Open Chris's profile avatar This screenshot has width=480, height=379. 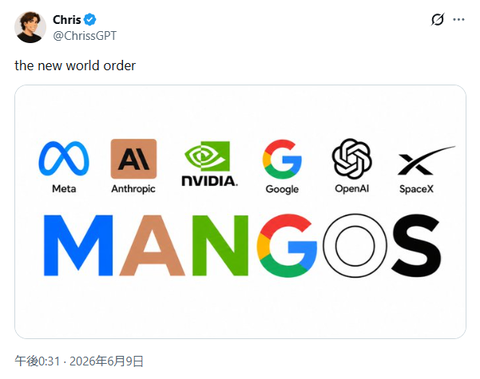(30, 27)
